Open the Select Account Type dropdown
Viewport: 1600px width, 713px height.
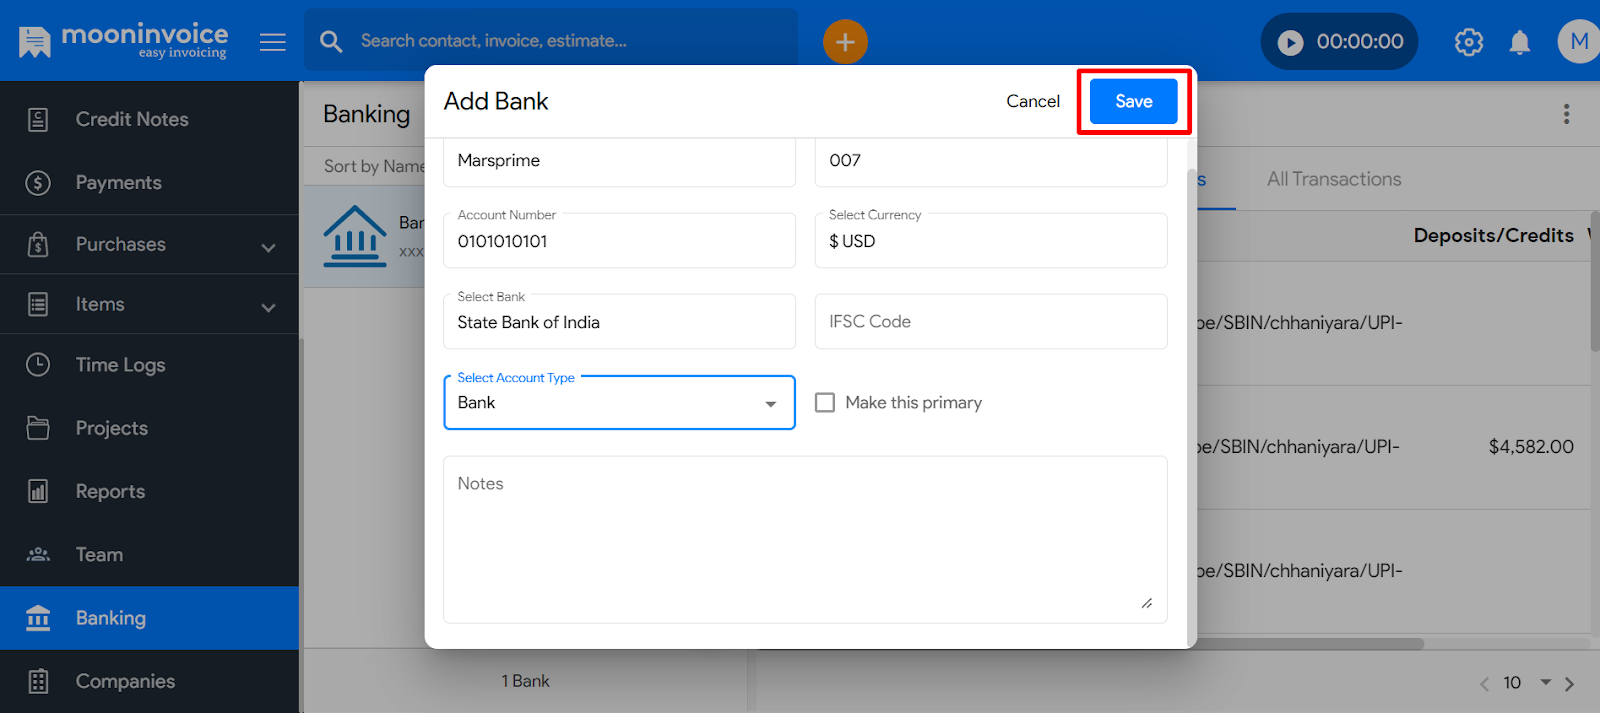(x=619, y=403)
